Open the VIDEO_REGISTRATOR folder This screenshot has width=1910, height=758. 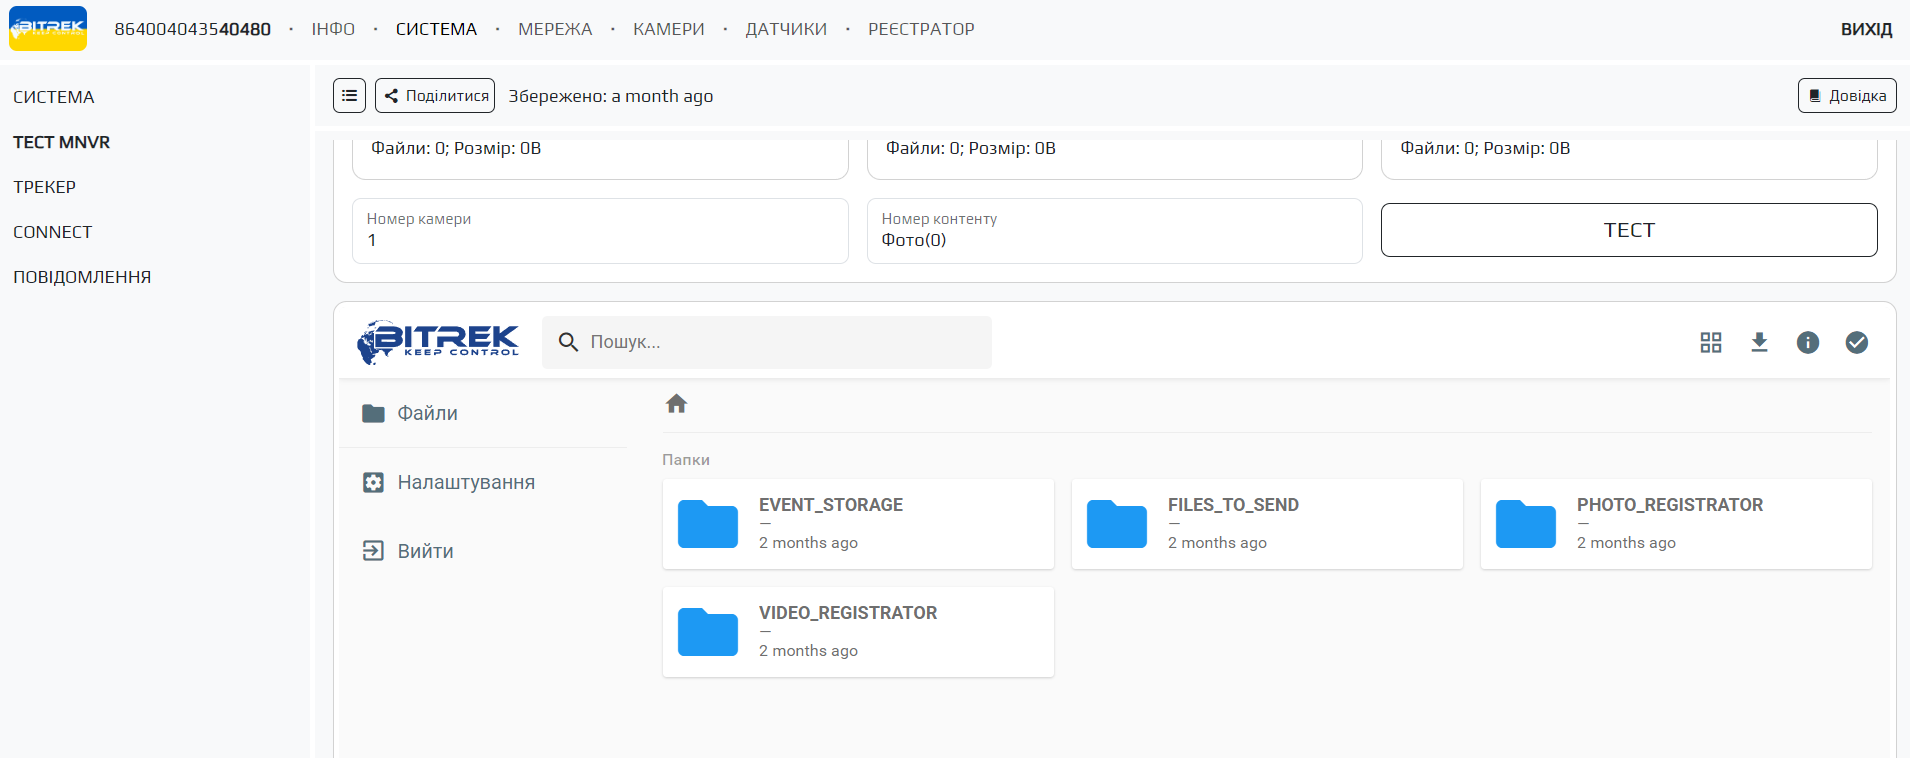coord(857,632)
